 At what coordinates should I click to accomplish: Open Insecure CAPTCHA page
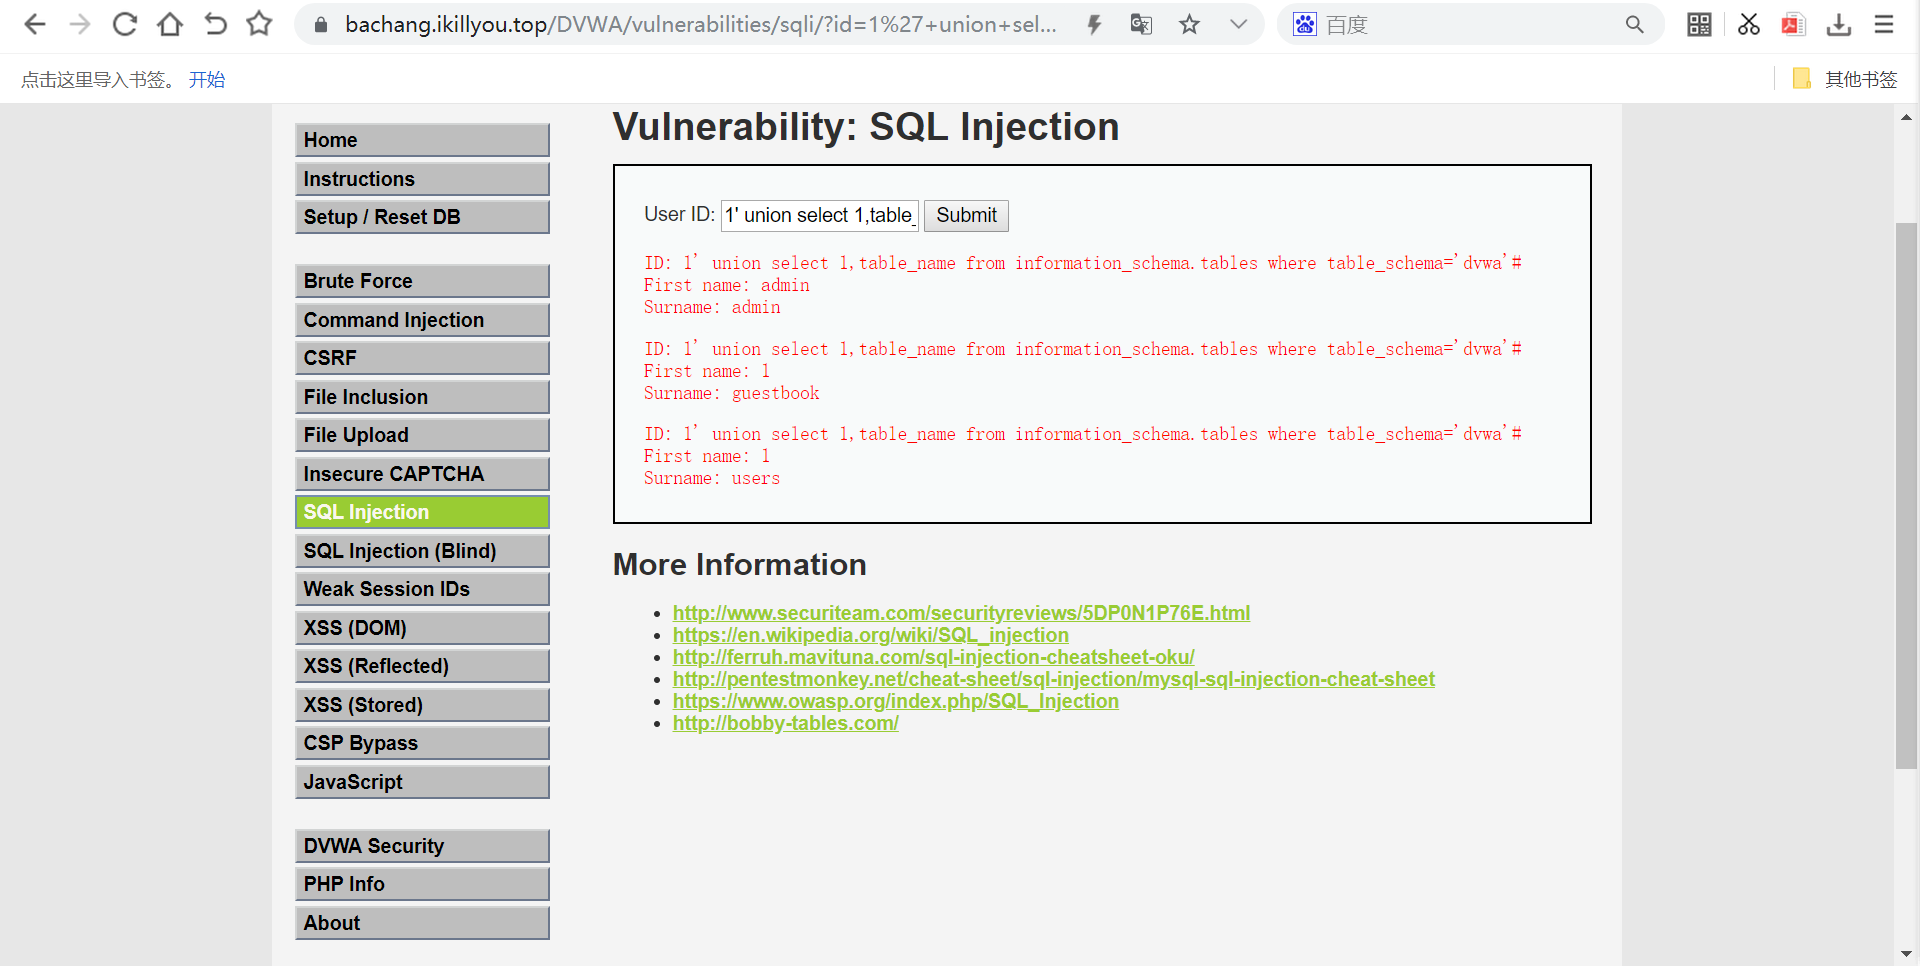tap(422, 474)
